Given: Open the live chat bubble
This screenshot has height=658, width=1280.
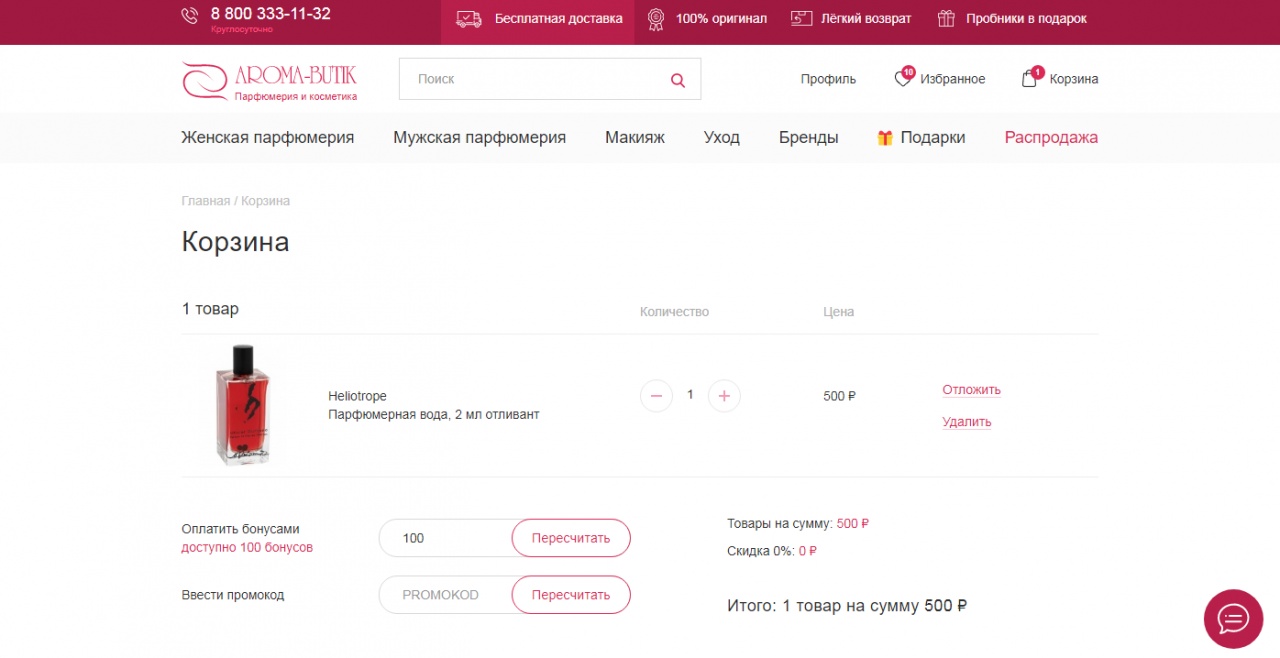Looking at the screenshot, I should 1233,619.
